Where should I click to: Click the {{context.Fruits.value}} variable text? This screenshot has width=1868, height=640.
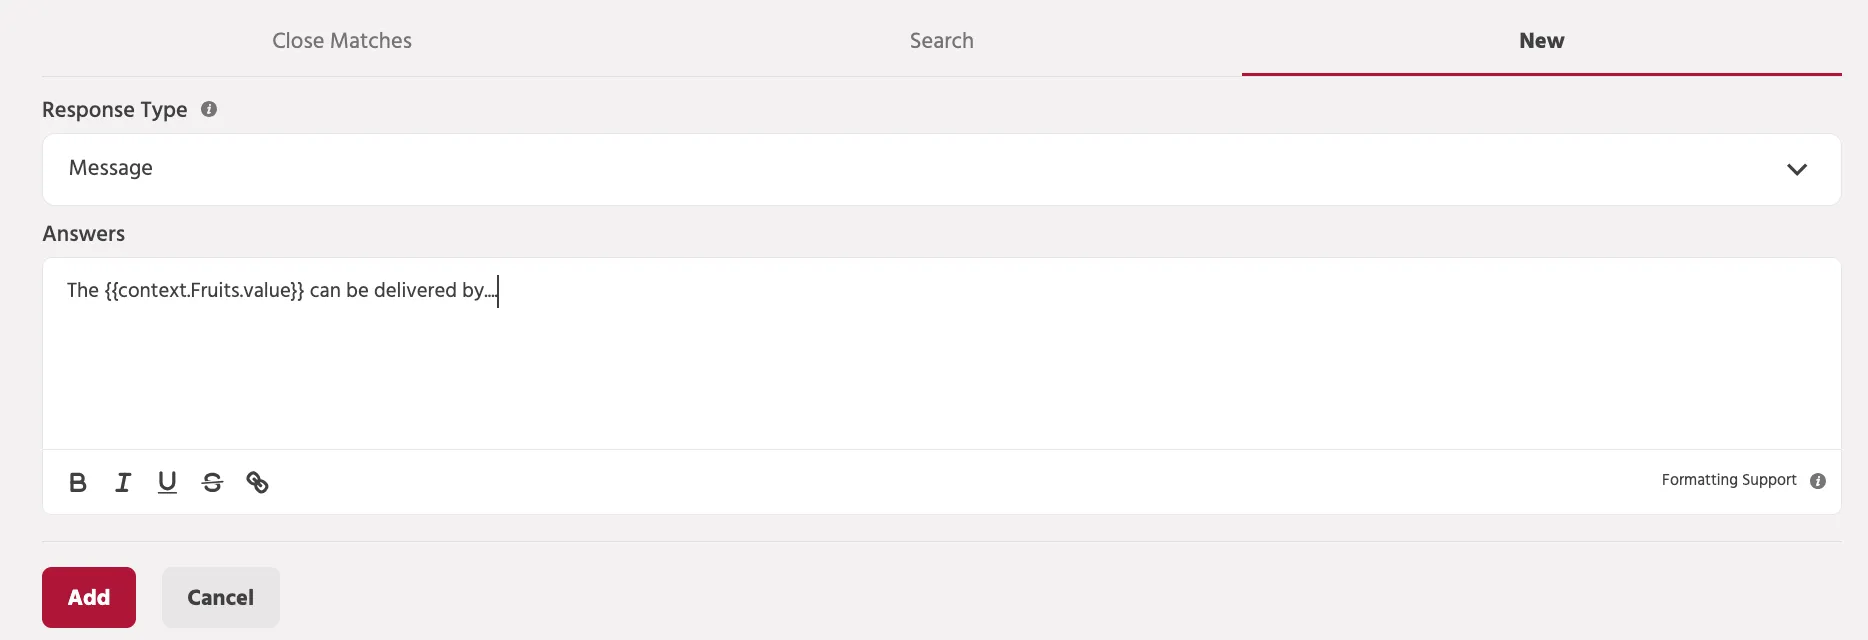204,290
